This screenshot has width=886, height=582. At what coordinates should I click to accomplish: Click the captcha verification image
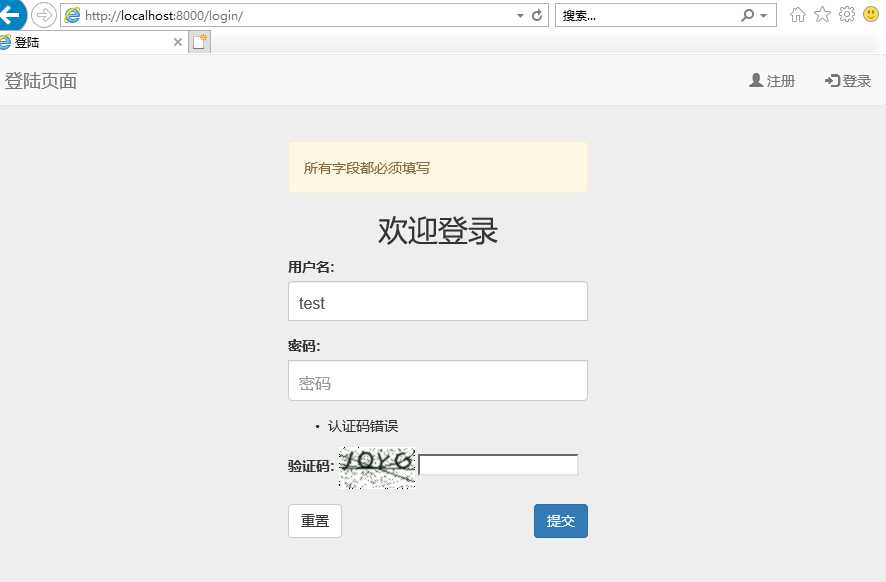point(377,465)
